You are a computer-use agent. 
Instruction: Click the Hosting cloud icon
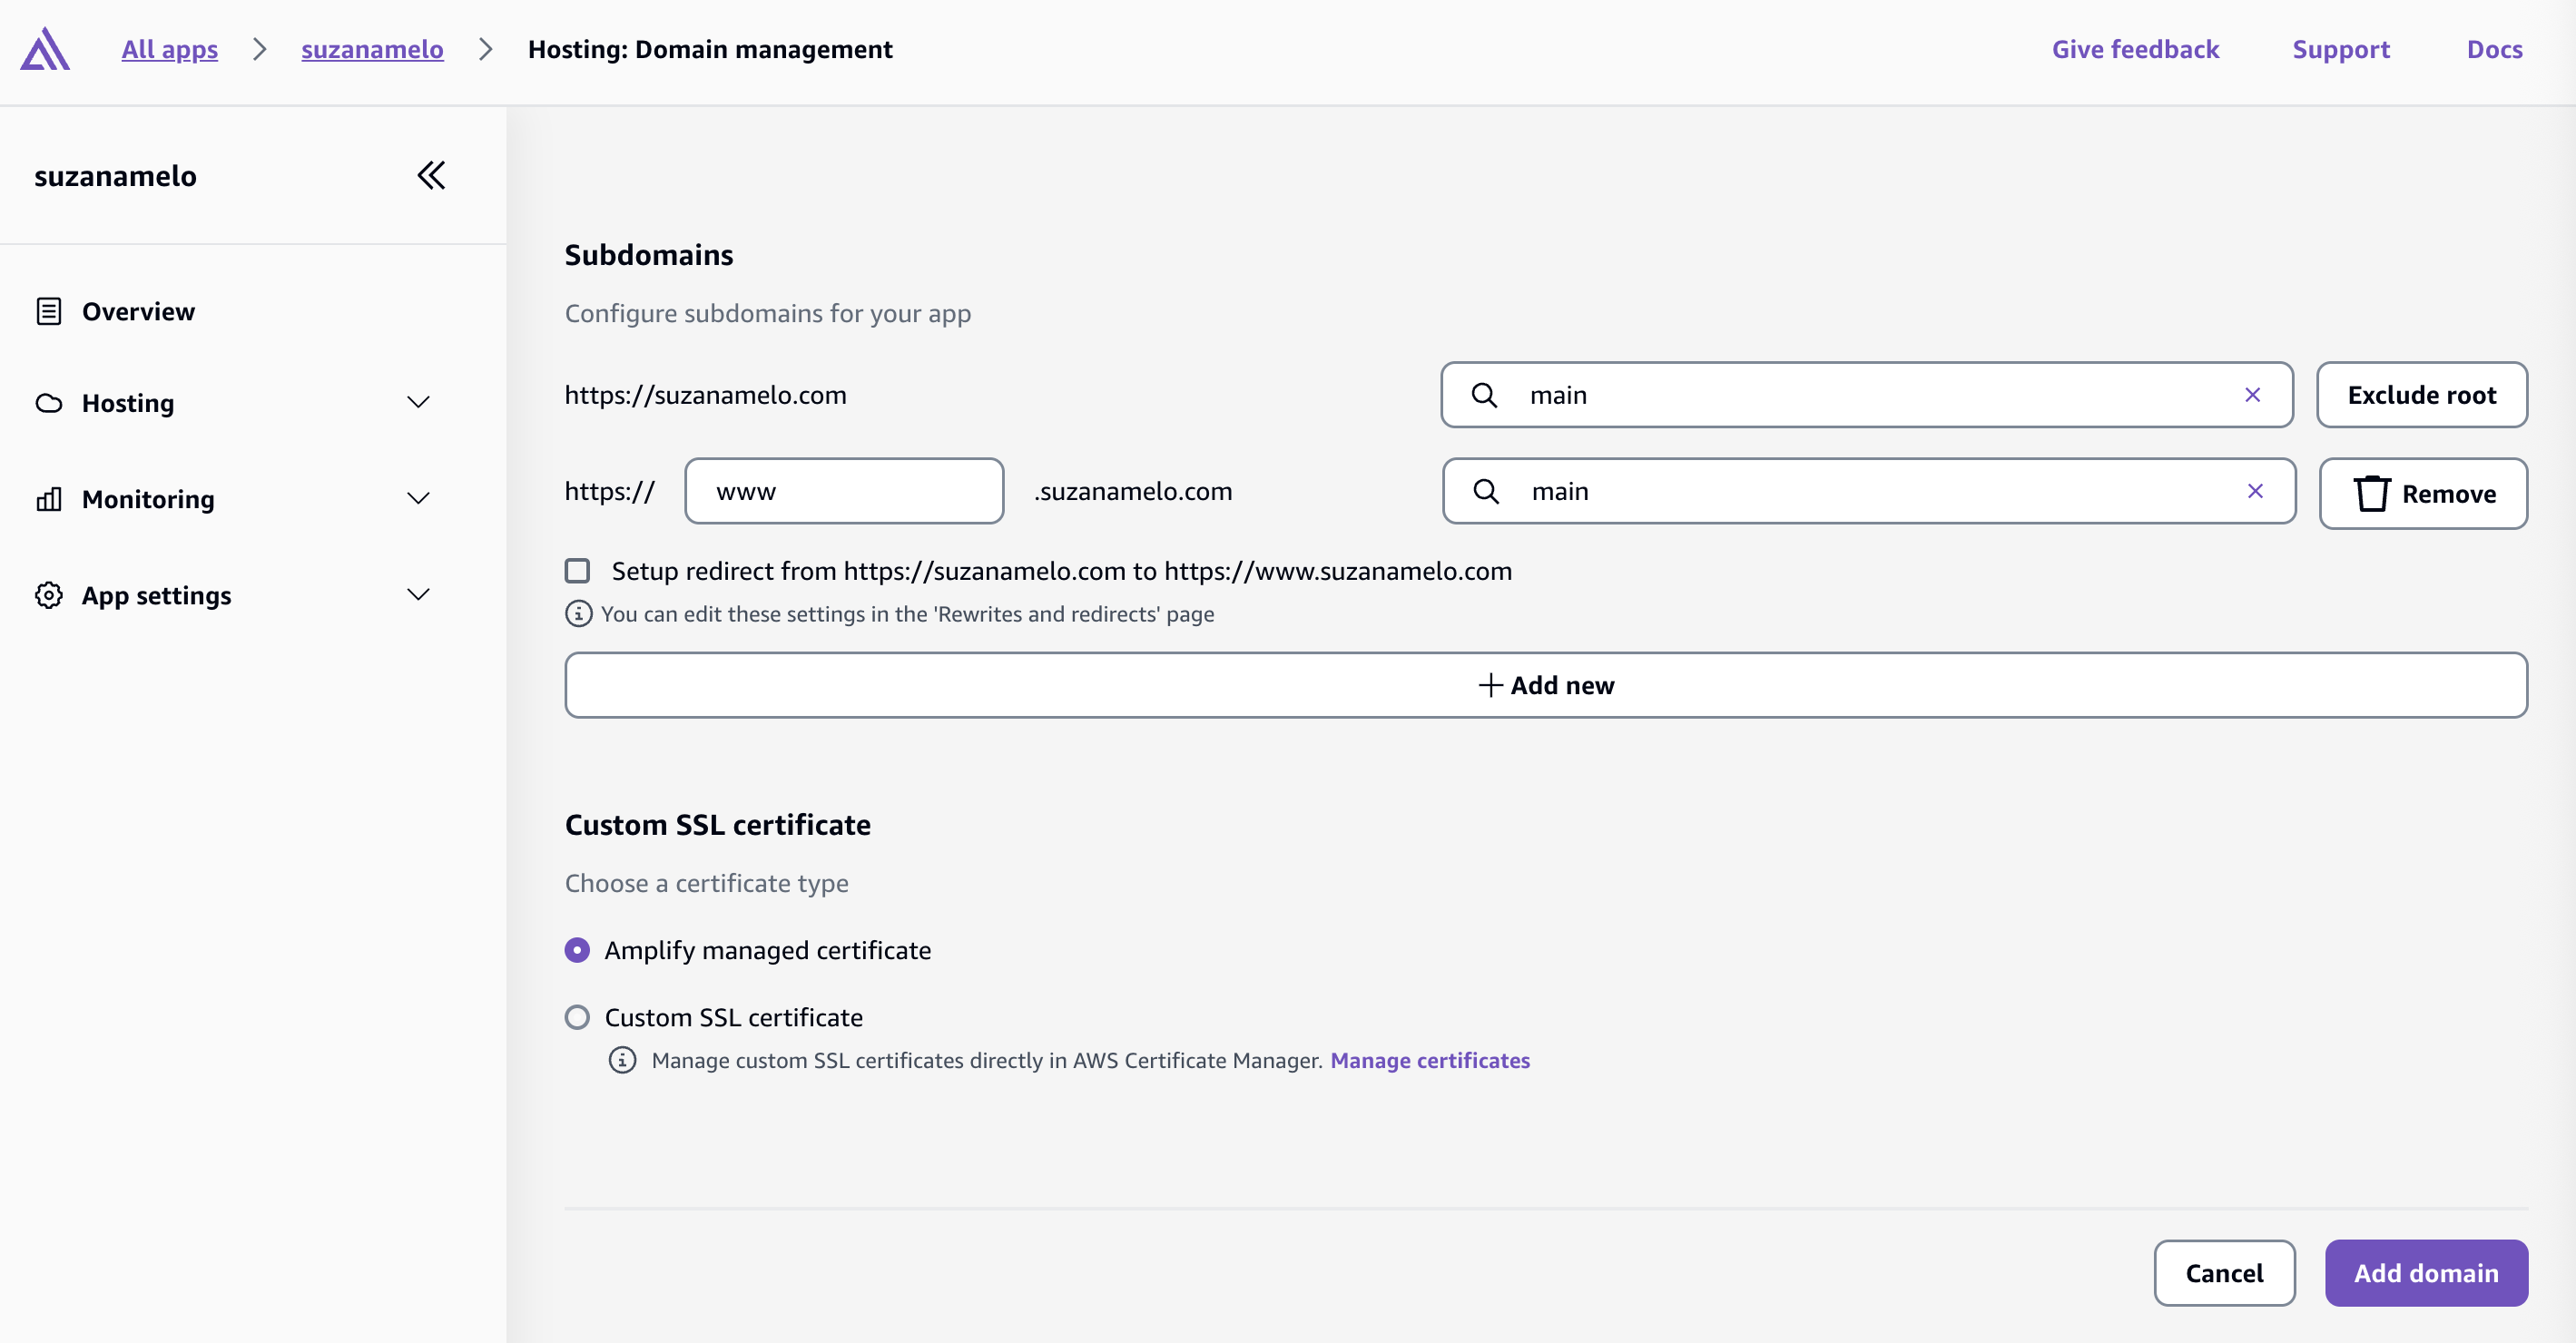(47, 403)
